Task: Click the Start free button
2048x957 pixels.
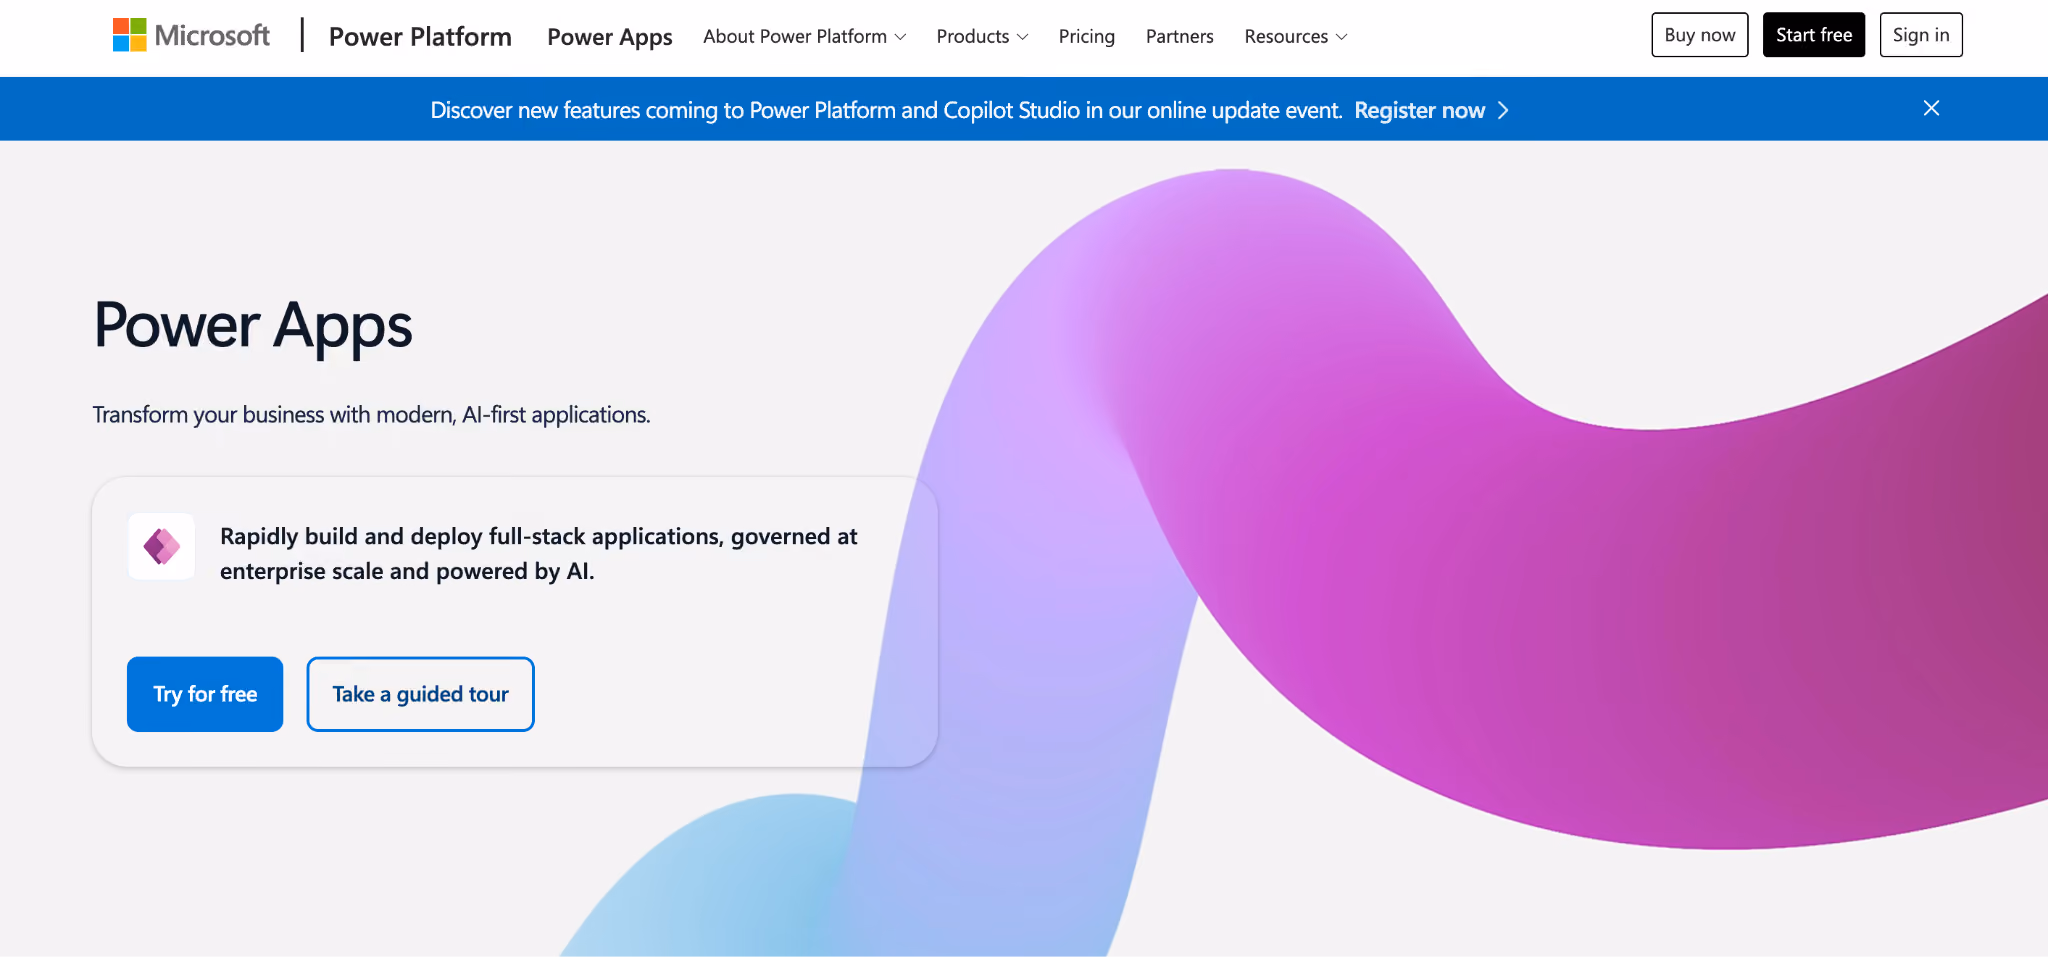Action: pyautogui.click(x=1814, y=35)
